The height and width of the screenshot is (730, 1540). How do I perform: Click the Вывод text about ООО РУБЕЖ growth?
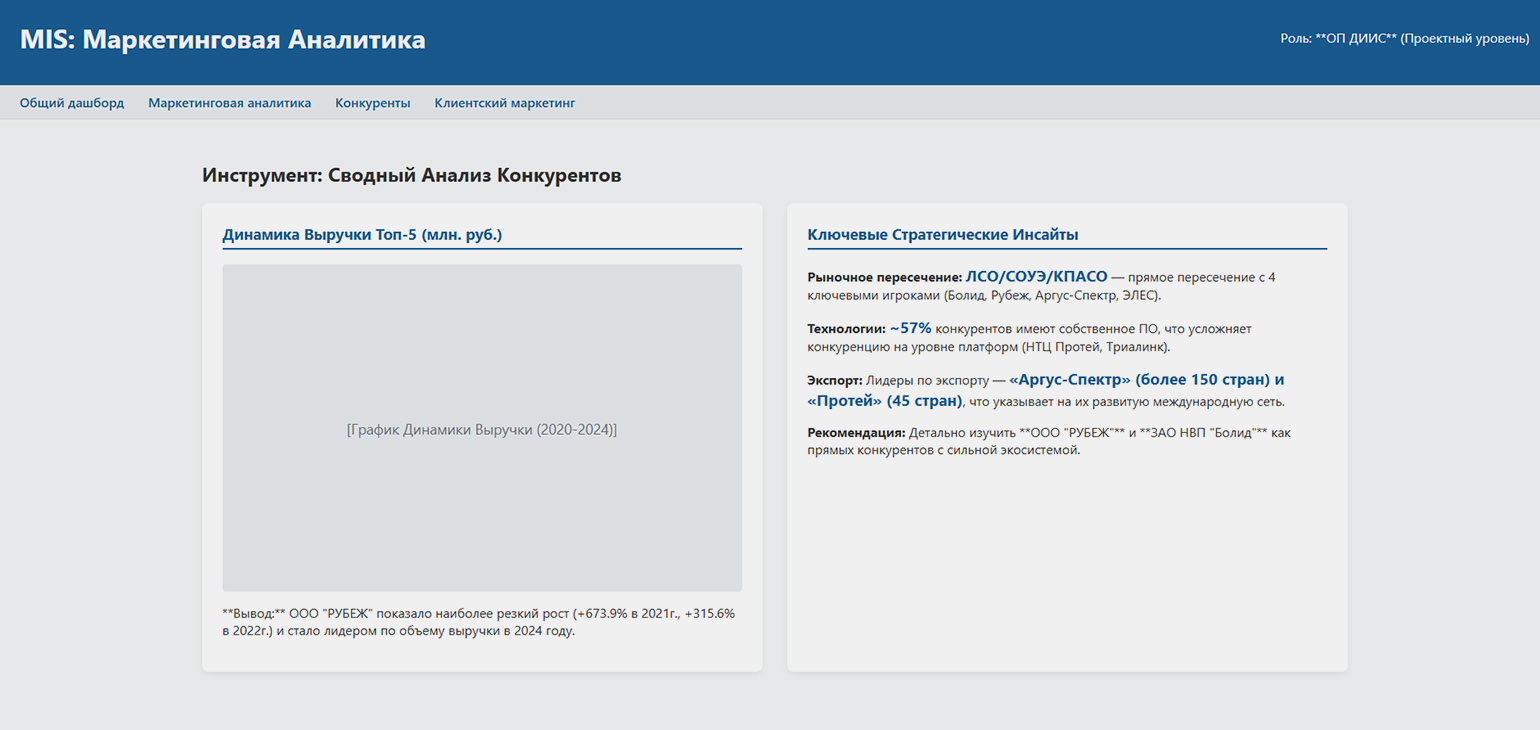(x=478, y=622)
